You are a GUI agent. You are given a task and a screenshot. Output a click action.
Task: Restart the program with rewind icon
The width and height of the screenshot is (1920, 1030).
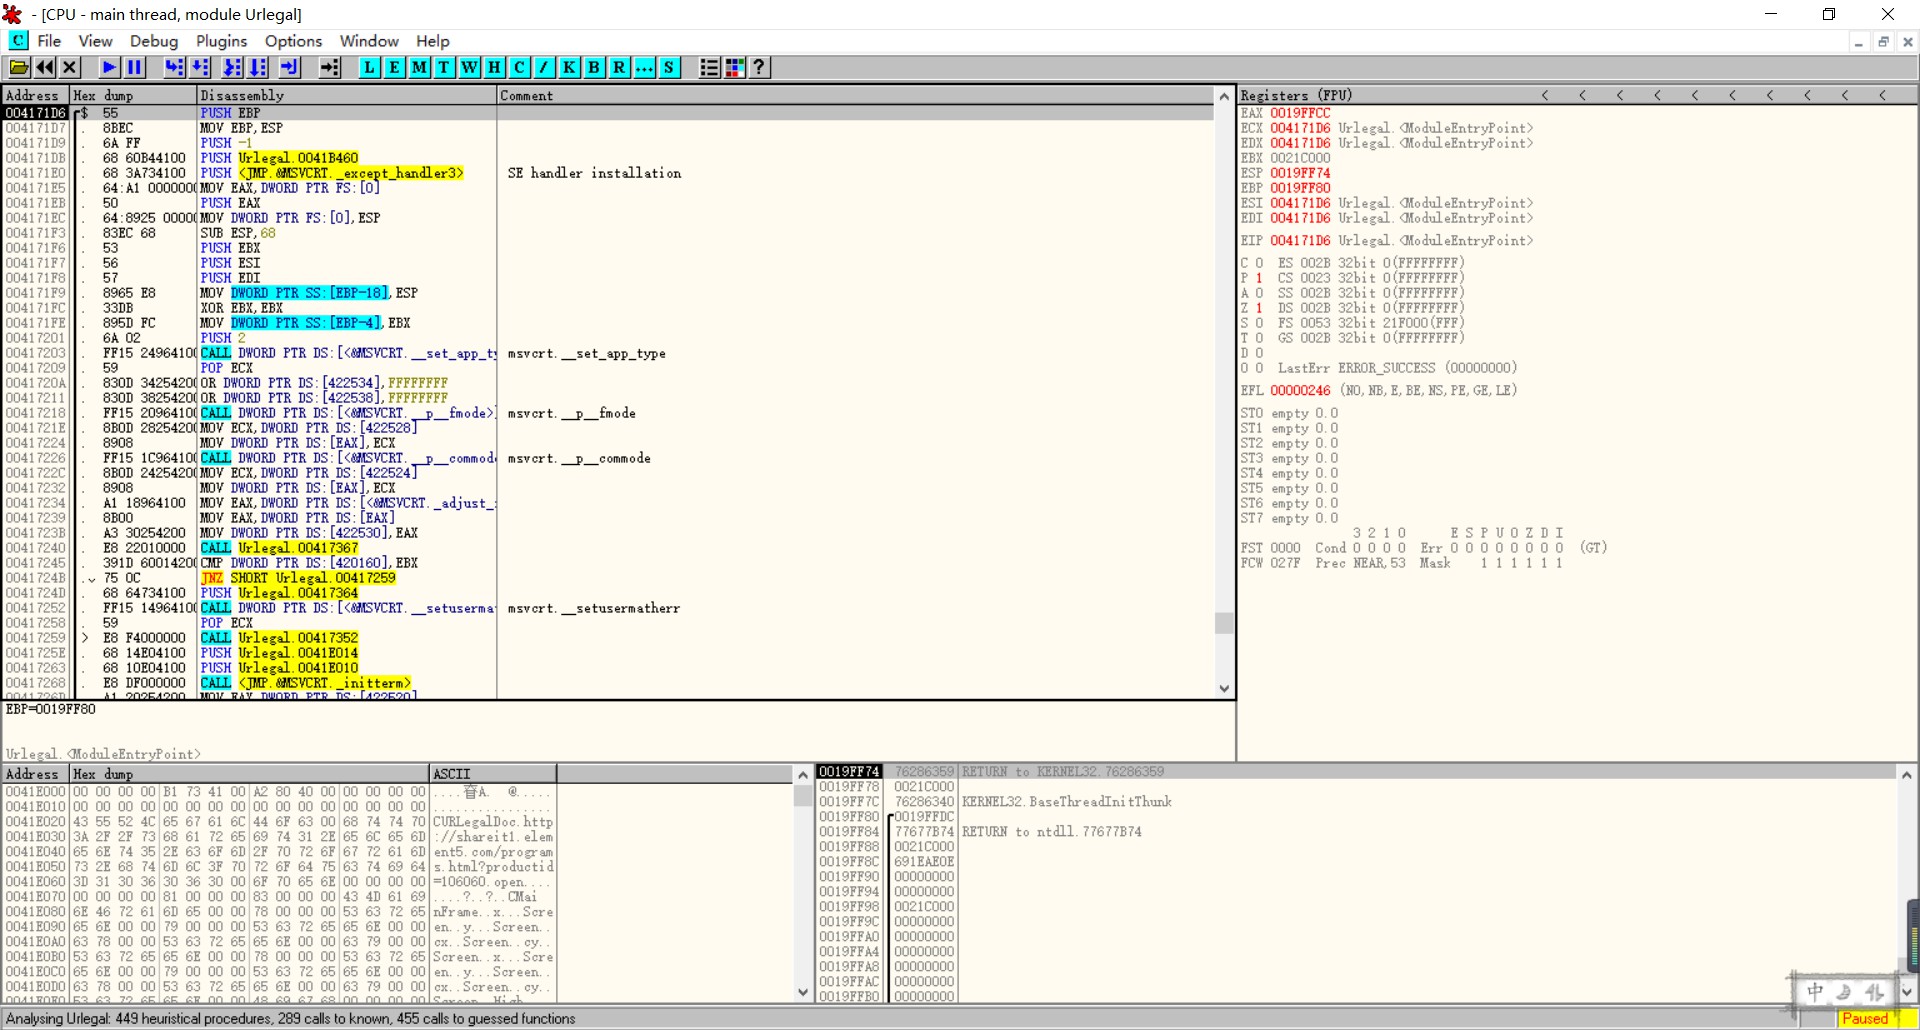[45, 68]
